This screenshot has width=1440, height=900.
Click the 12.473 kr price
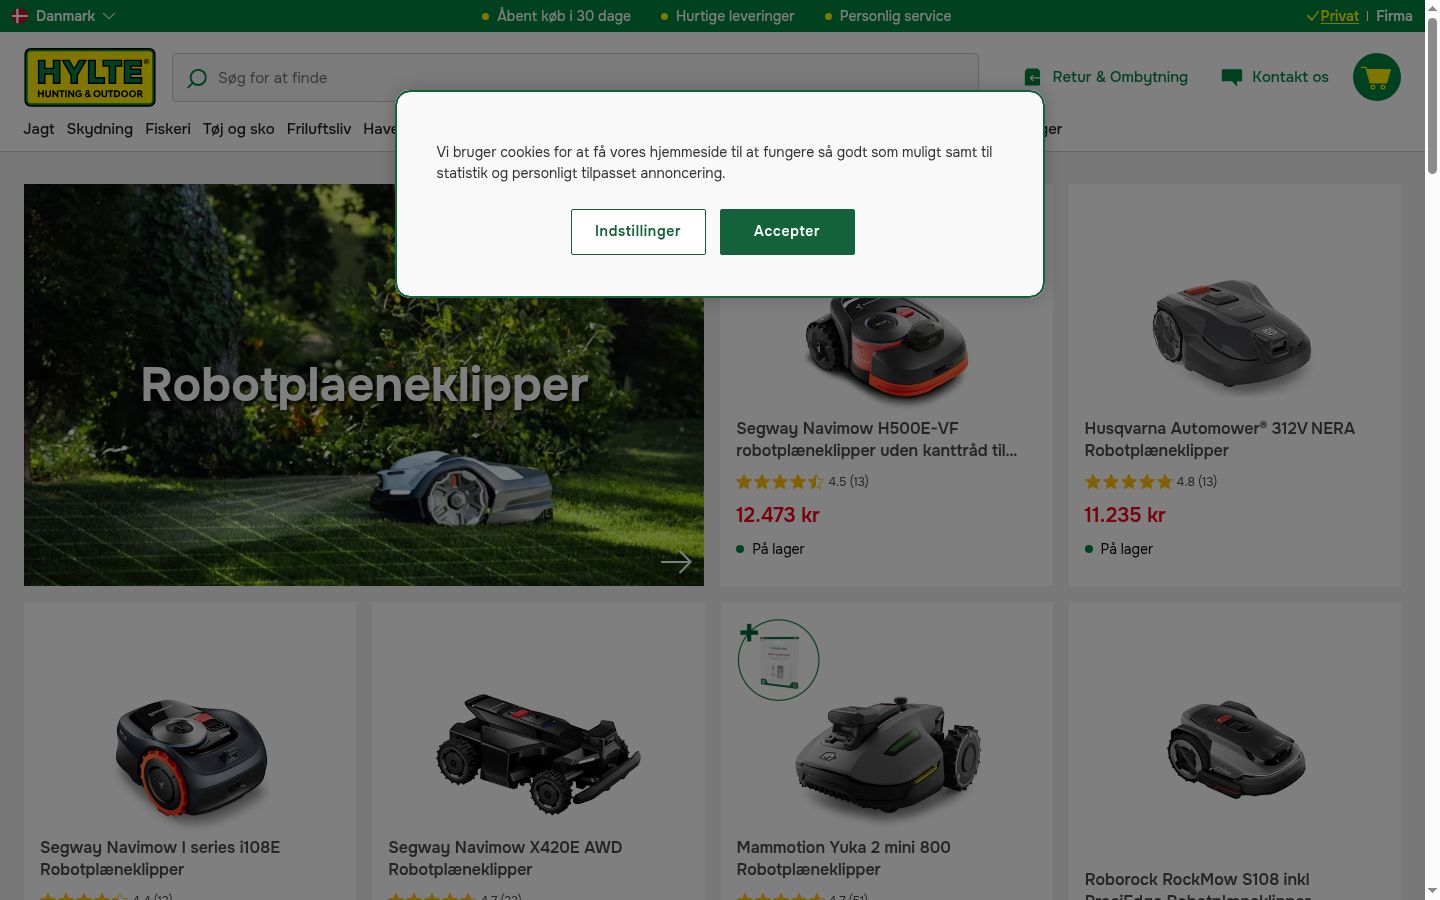coord(778,515)
